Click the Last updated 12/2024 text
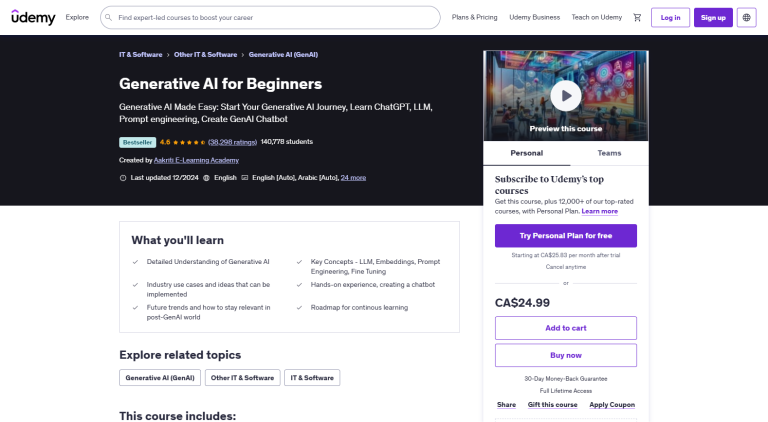This screenshot has width=768, height=422. [164, 178]
